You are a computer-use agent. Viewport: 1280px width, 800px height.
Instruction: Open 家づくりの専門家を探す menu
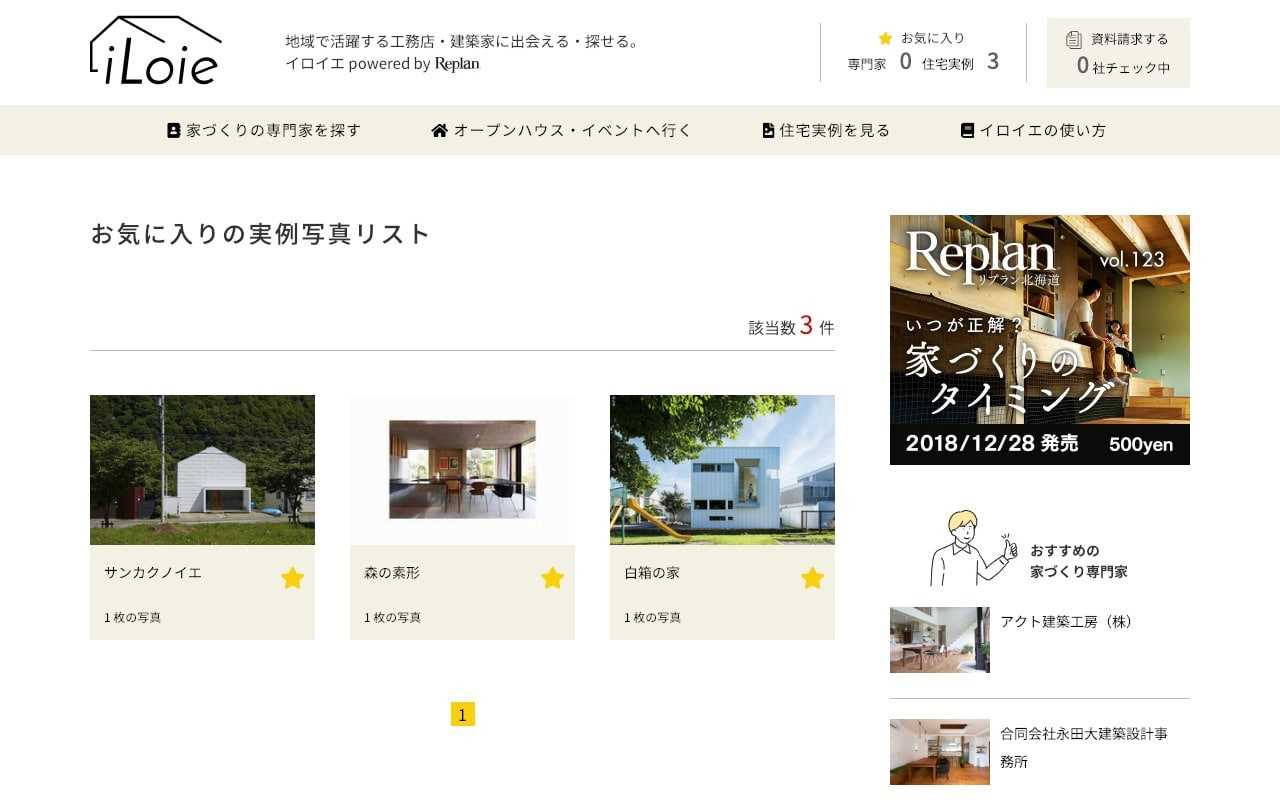[x=264, y=130]
